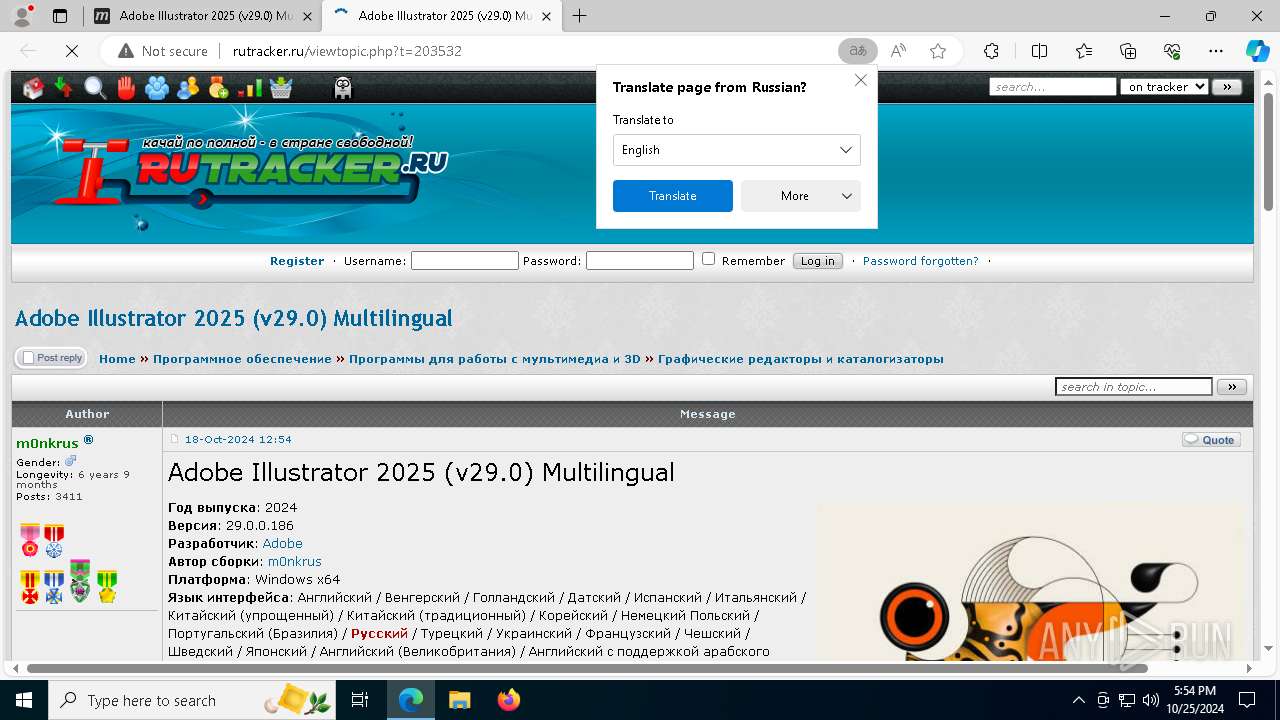Screen dimensions: 1280x720
Task: Select the loading Adobe Illustrator 2025 tab
Action: point(444,16)
